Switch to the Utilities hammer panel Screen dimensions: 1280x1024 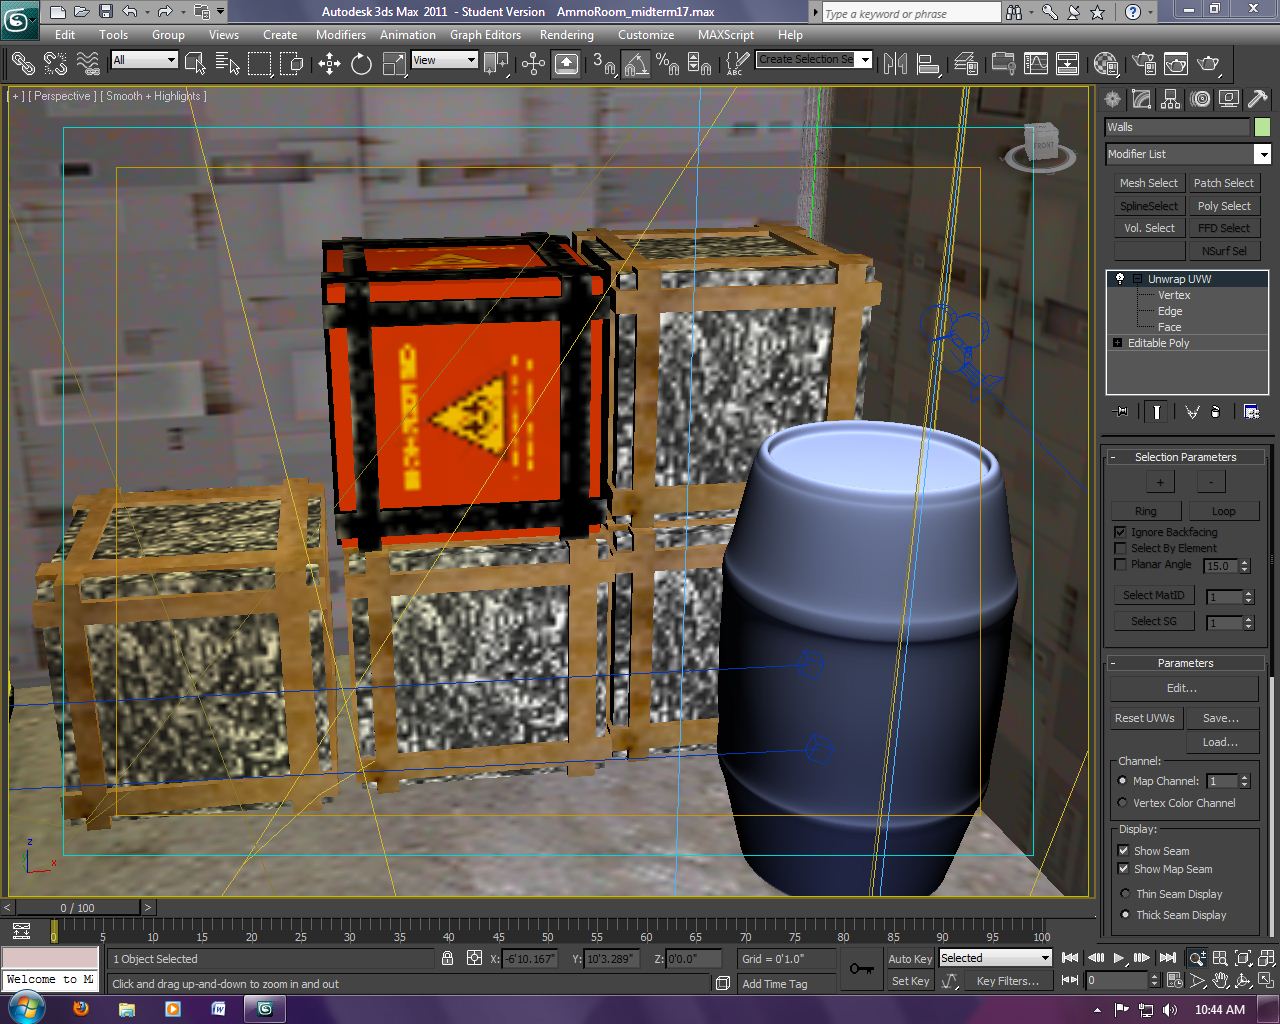click(1258, 99)
